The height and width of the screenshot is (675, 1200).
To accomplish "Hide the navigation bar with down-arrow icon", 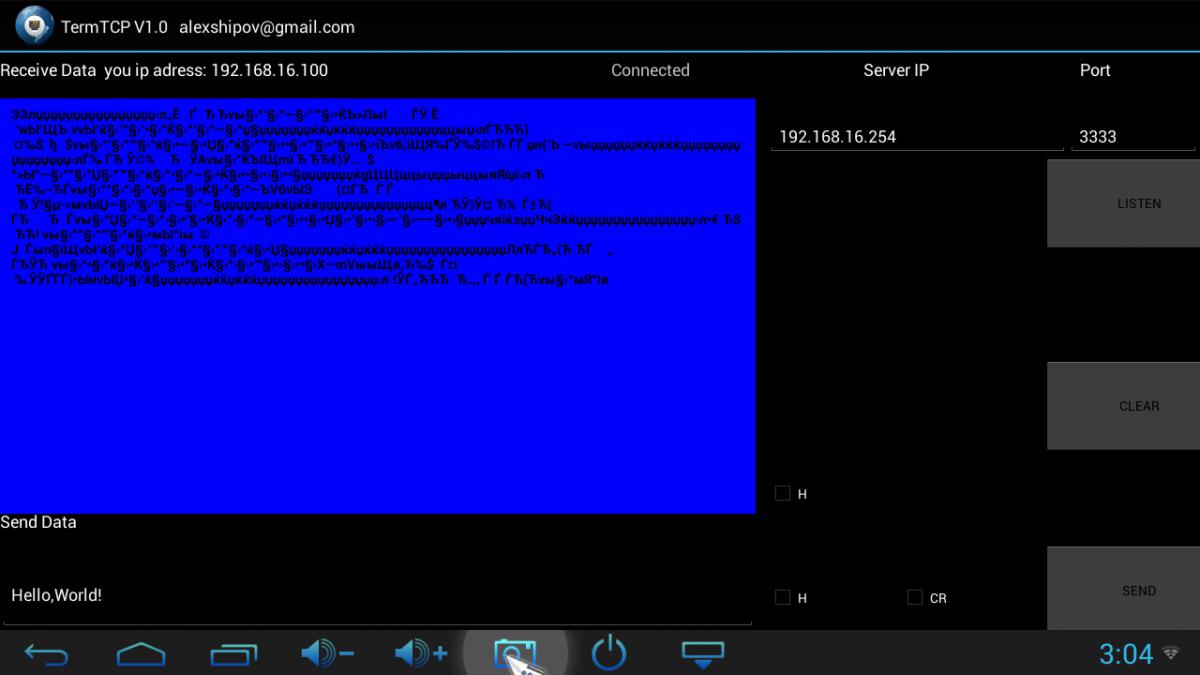I will 702,654.
